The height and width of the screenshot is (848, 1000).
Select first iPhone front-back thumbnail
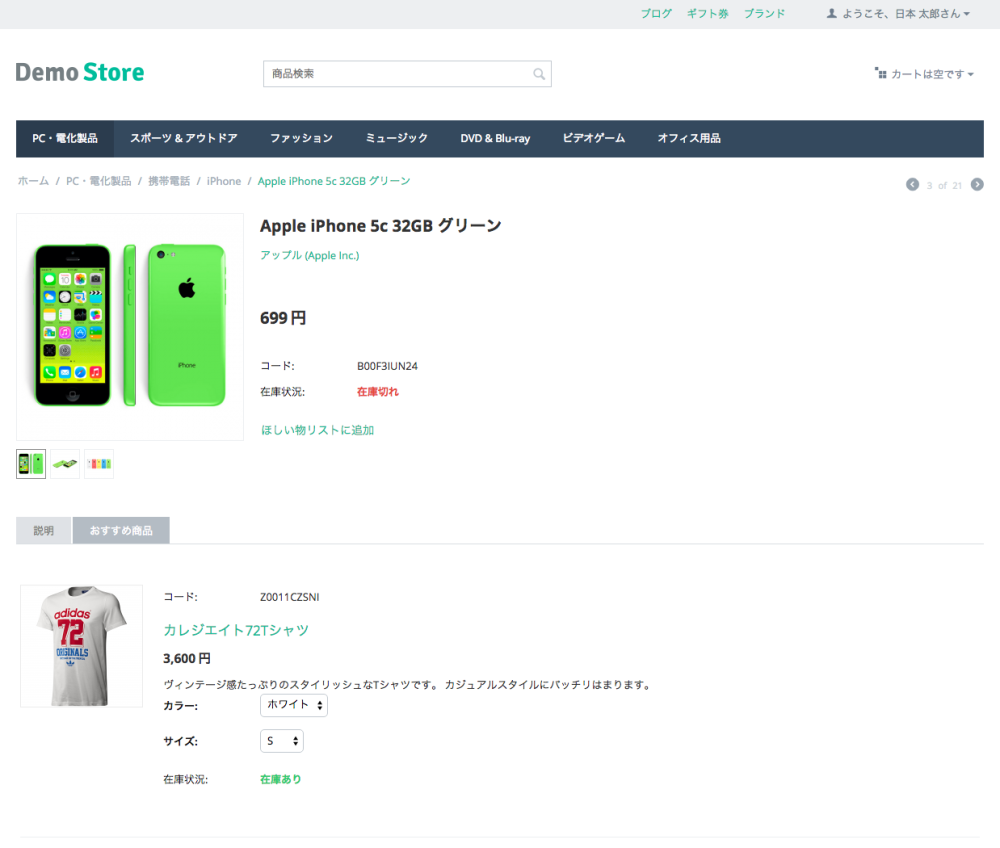tap(31, 464)
